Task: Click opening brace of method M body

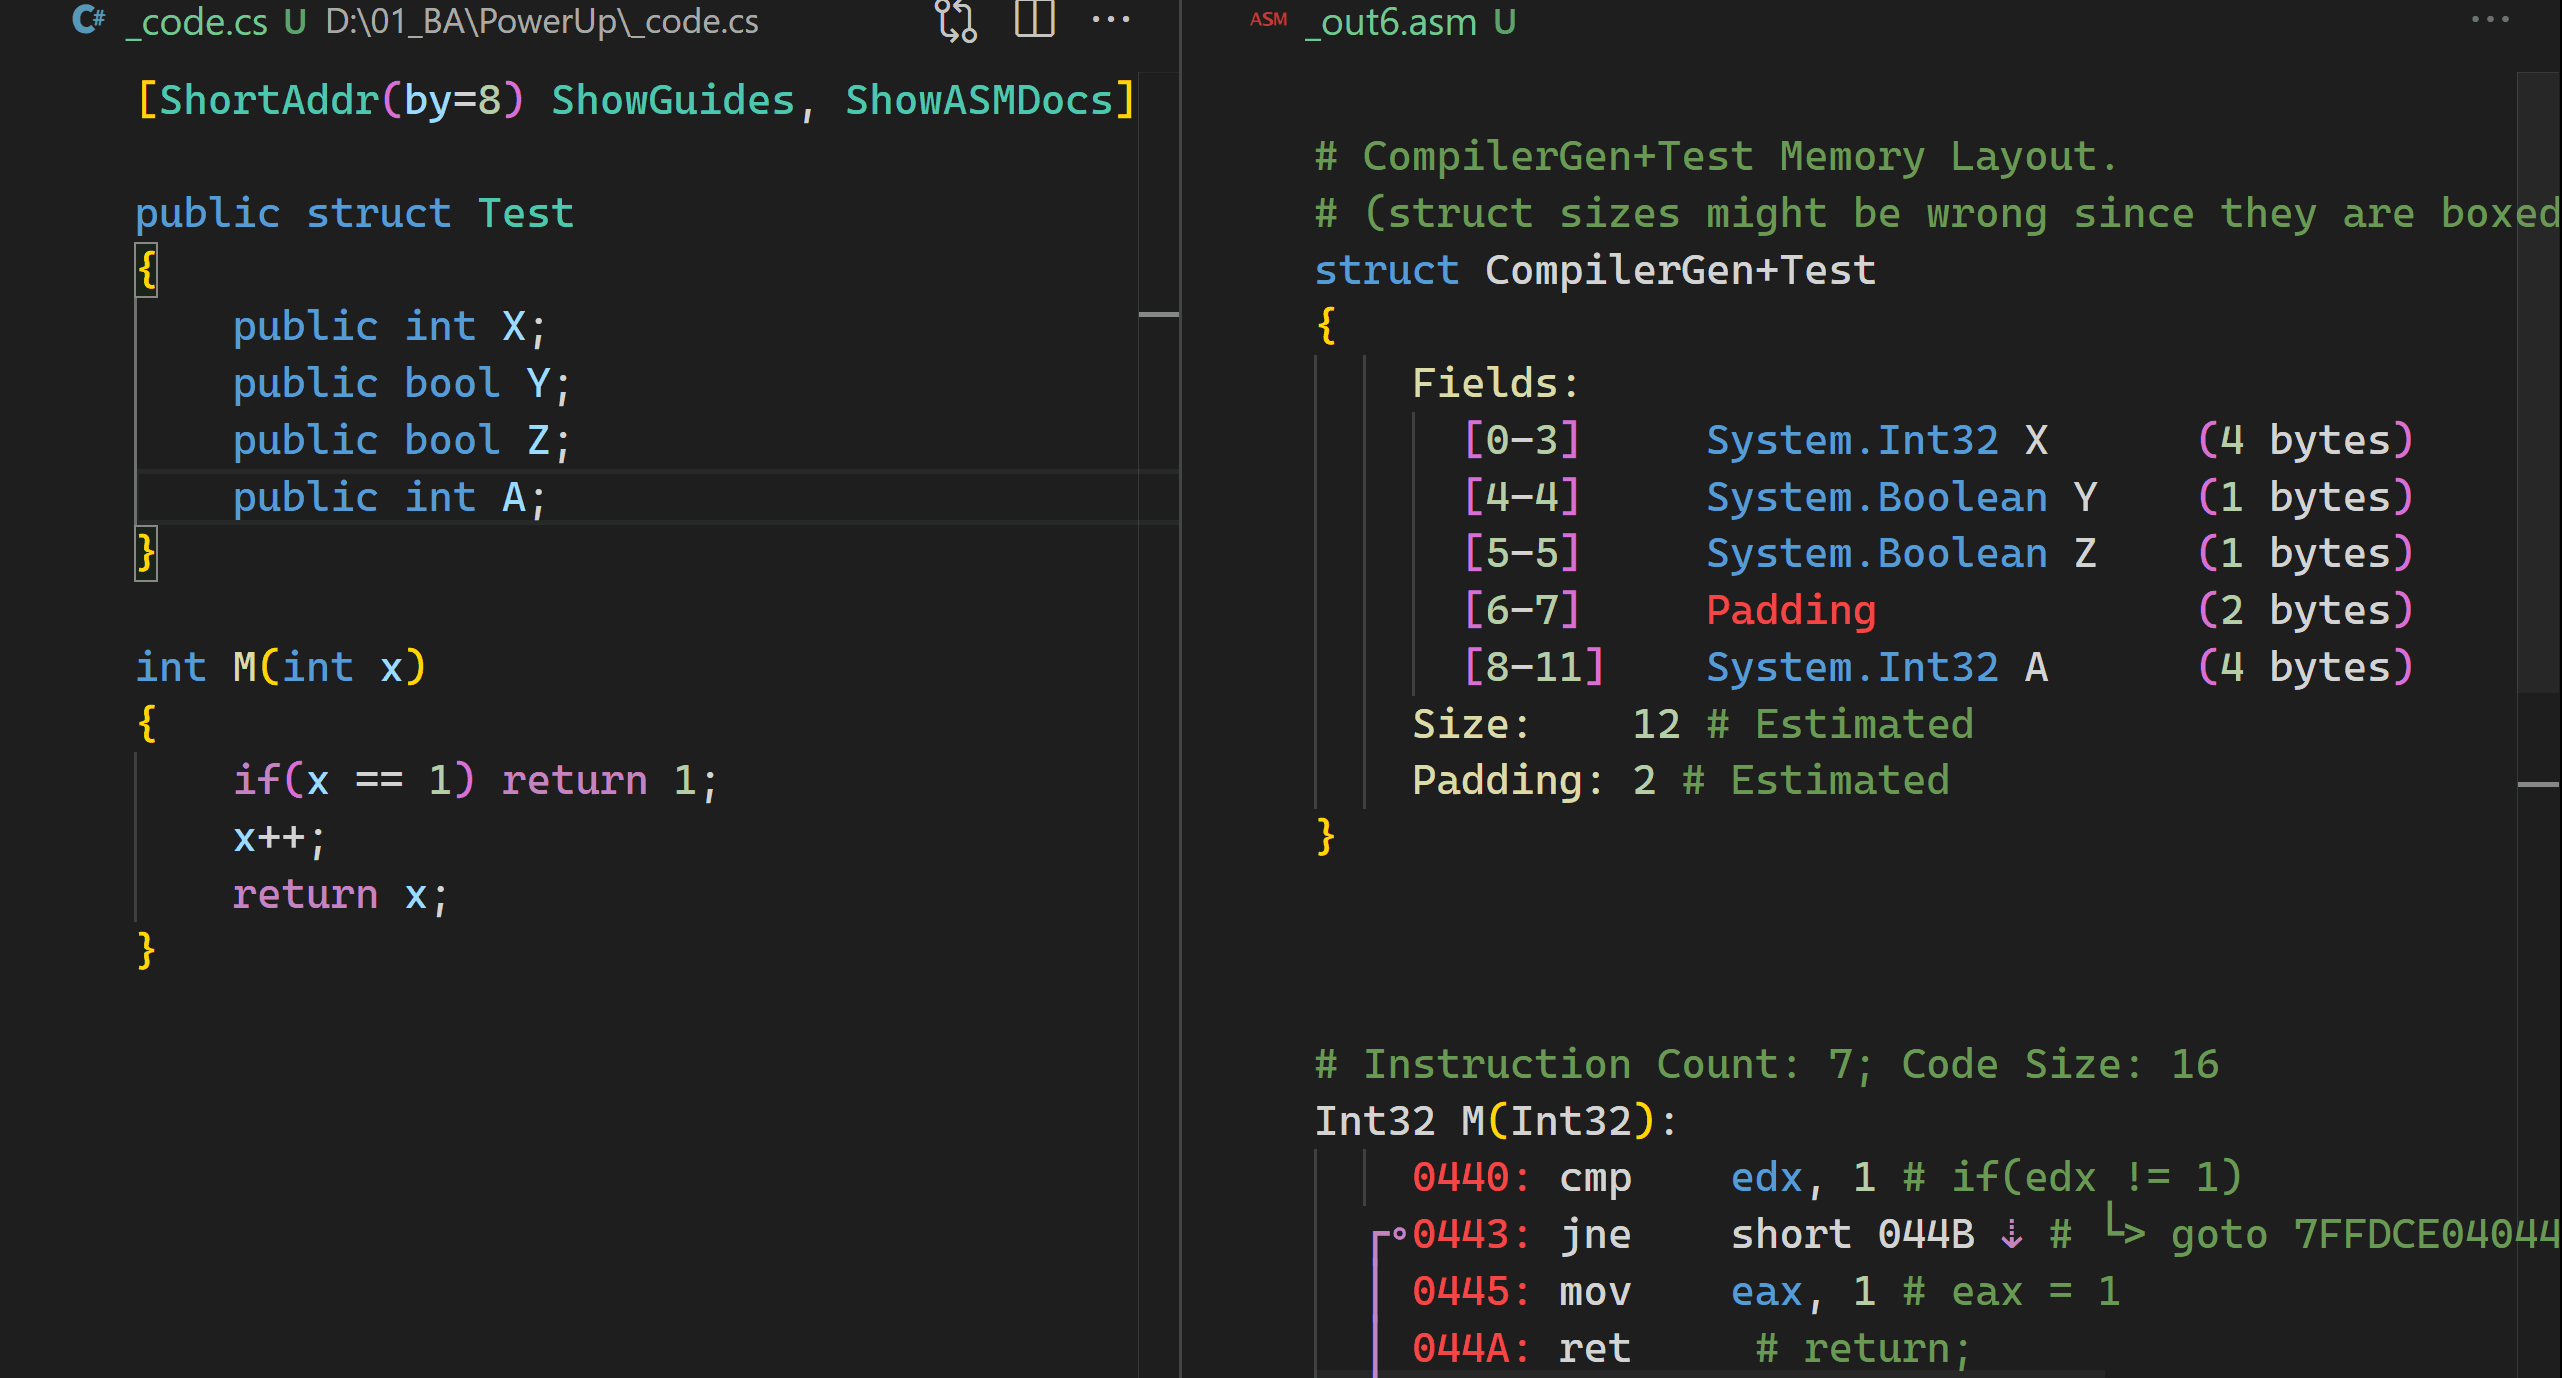Action: (147, 723)
